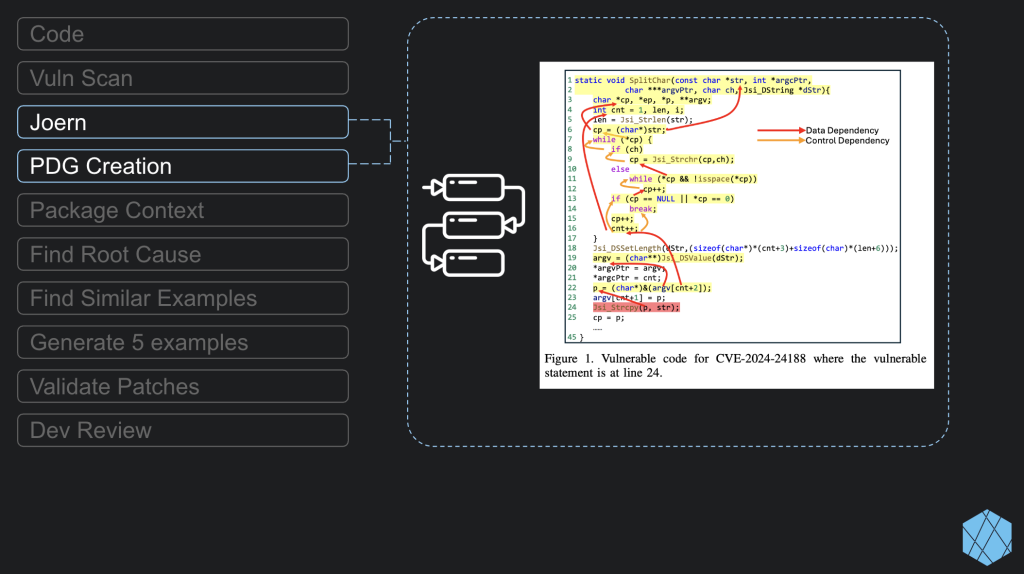Click 'p = (char*)&(argv[cnt+2]);' line
Screen dimensions: 1024x574
652,288
